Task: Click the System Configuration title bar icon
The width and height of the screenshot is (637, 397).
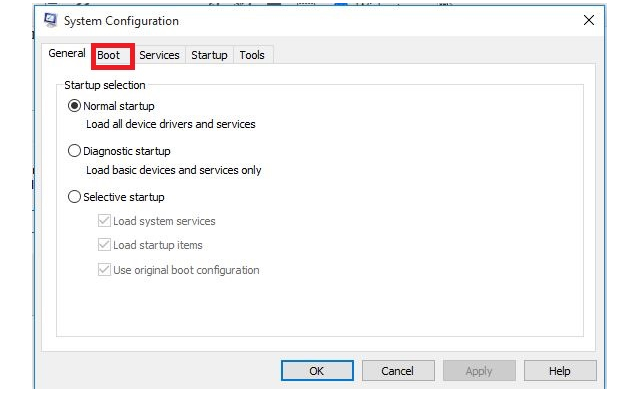Action: pyautogui.click(x=50, y=20)
